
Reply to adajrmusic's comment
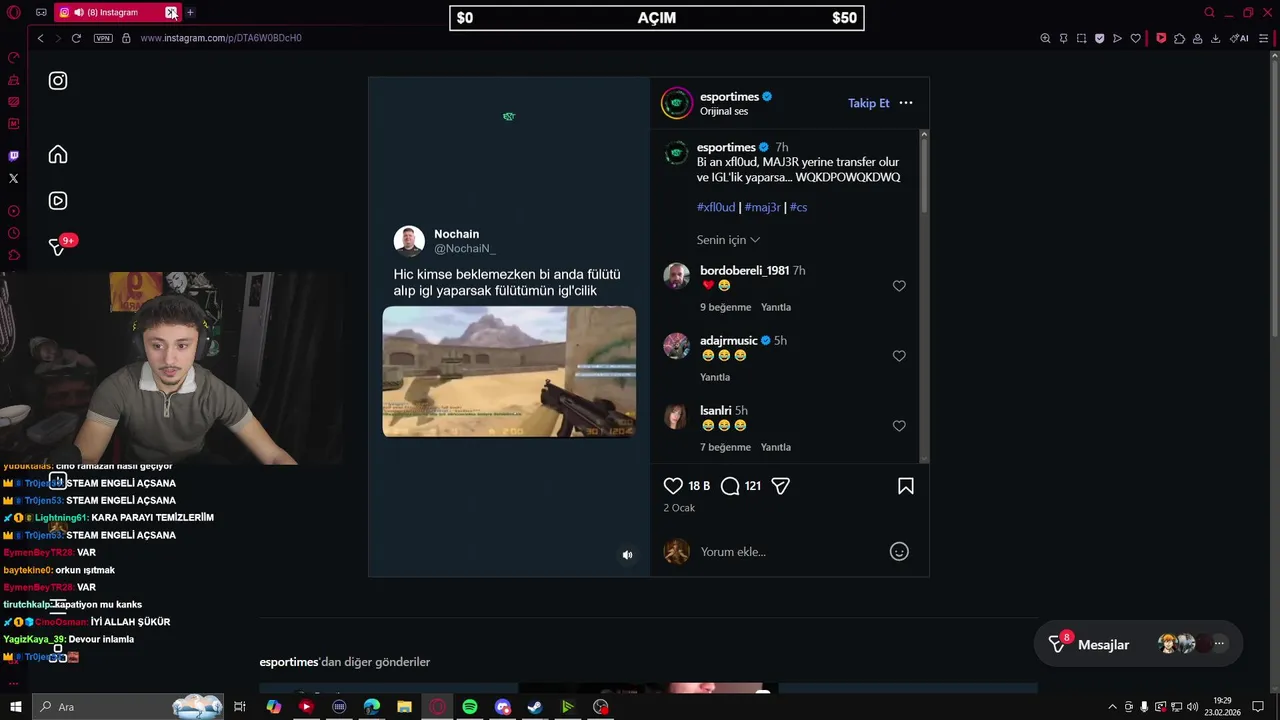pyautogui.click(x=715, y=377)
